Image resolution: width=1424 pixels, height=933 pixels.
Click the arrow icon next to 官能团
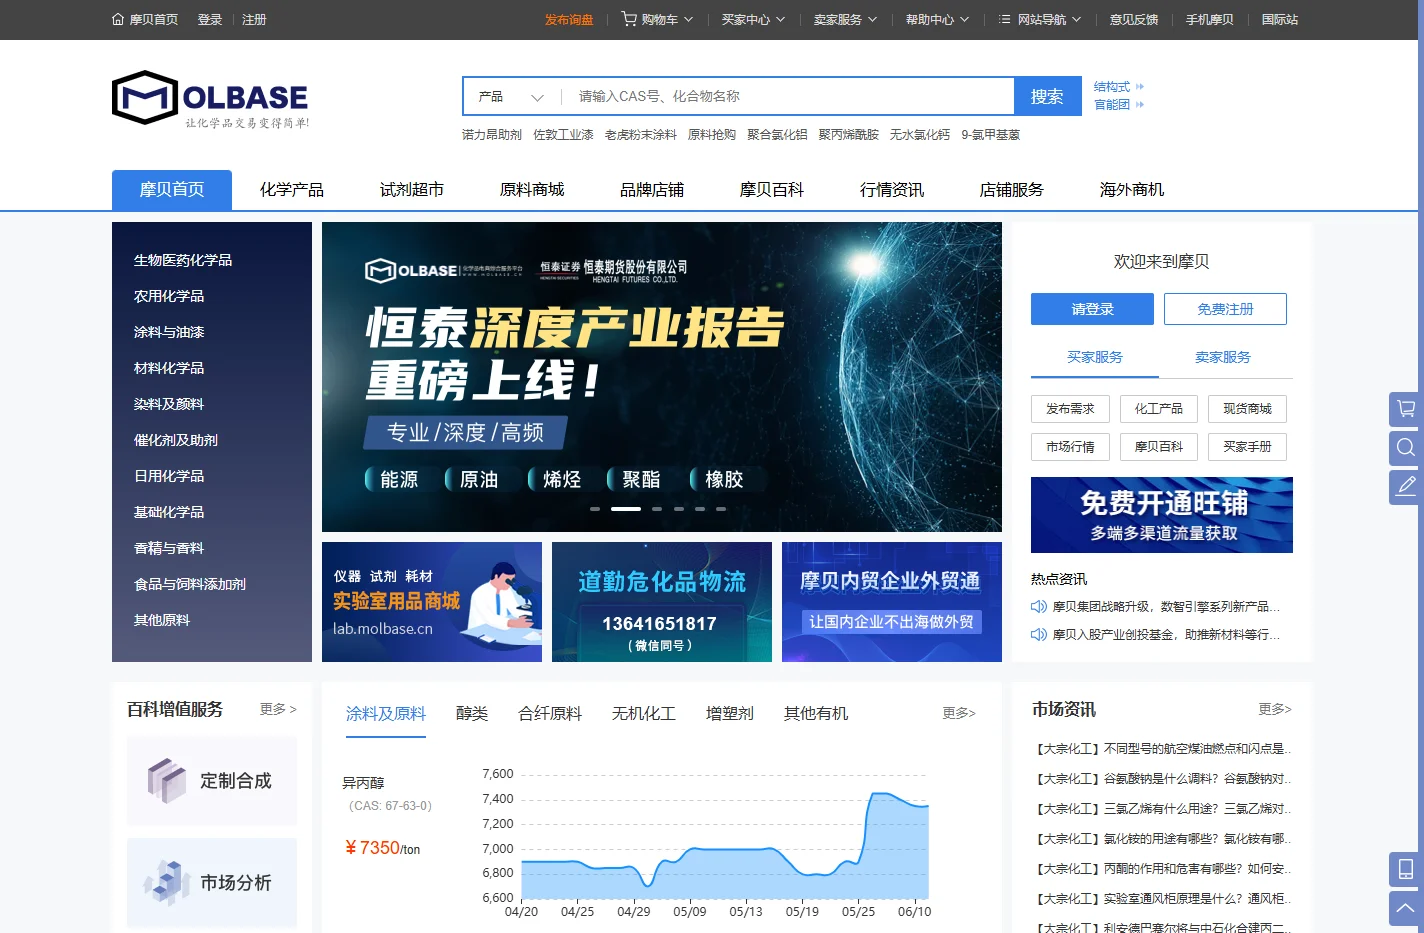click(x=1140, y=104)
